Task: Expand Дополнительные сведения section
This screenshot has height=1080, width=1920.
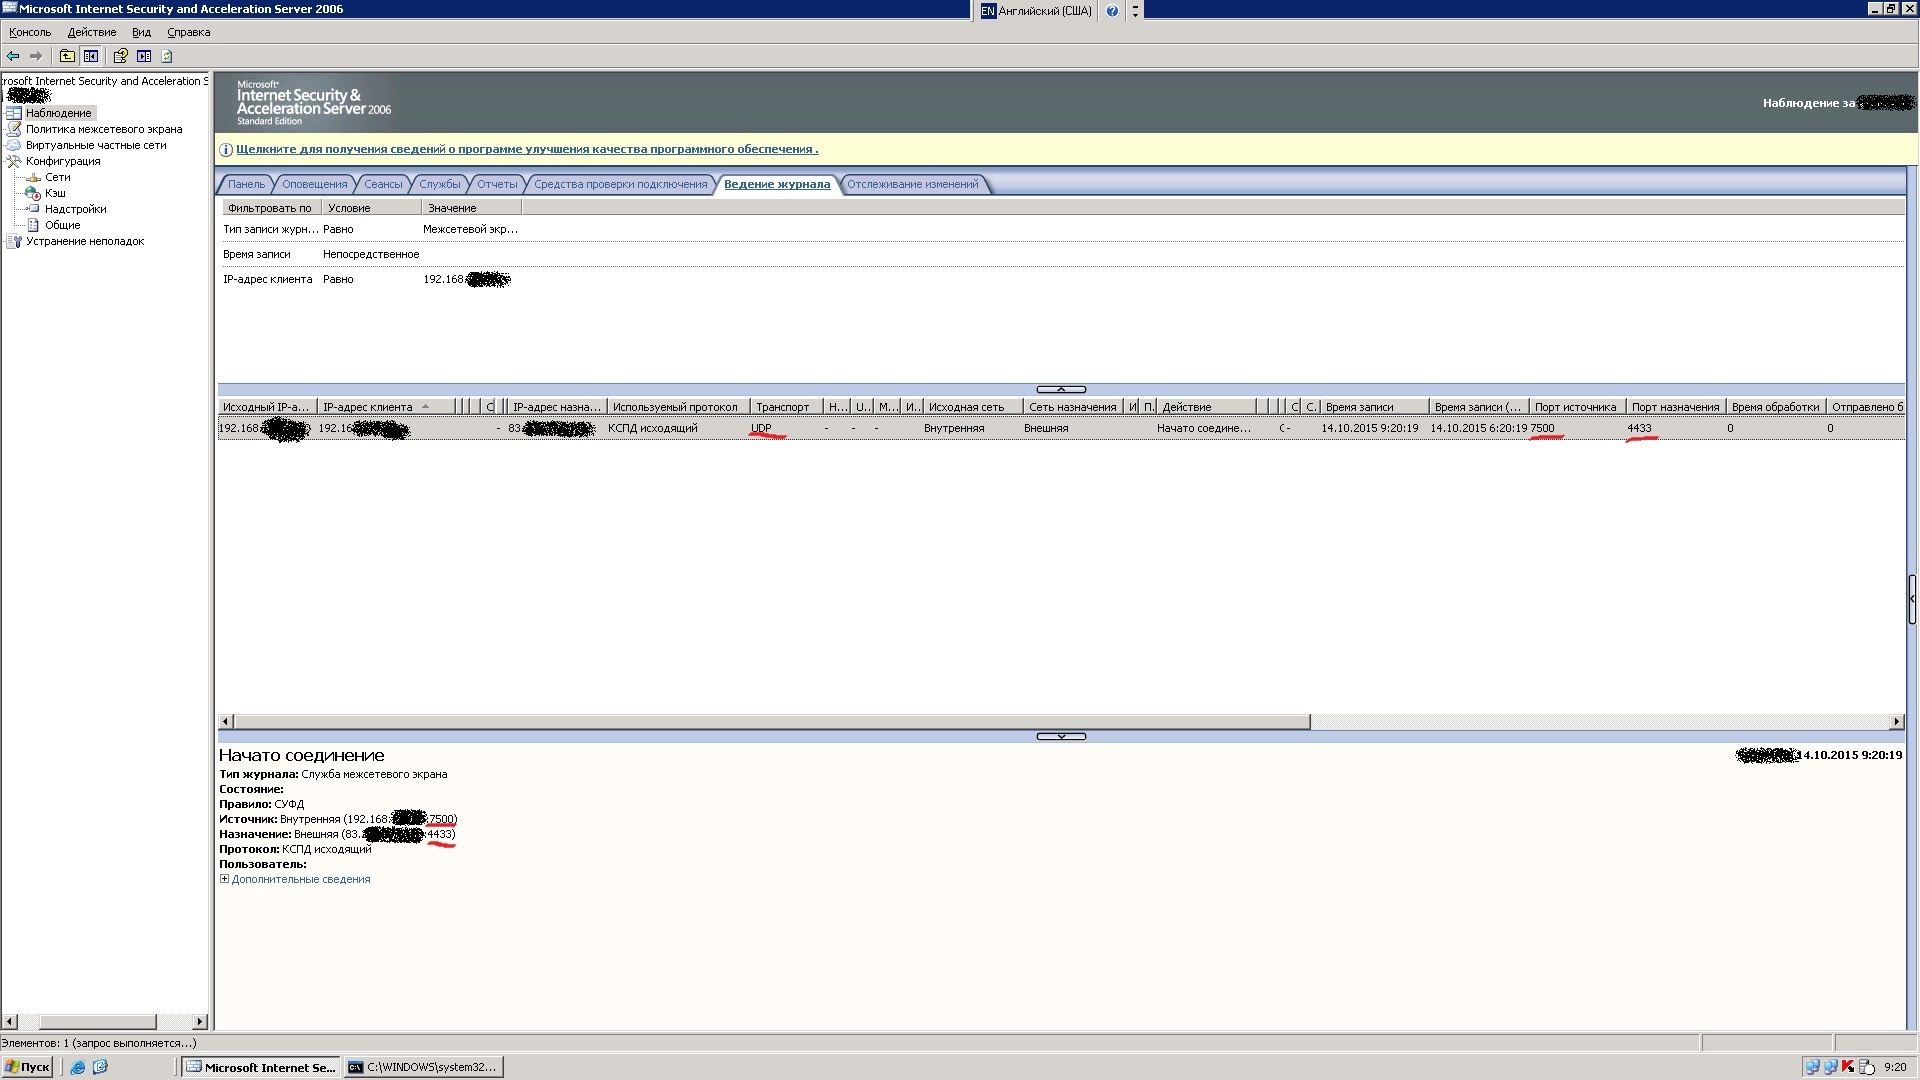Action: click(x=224, y=879)
